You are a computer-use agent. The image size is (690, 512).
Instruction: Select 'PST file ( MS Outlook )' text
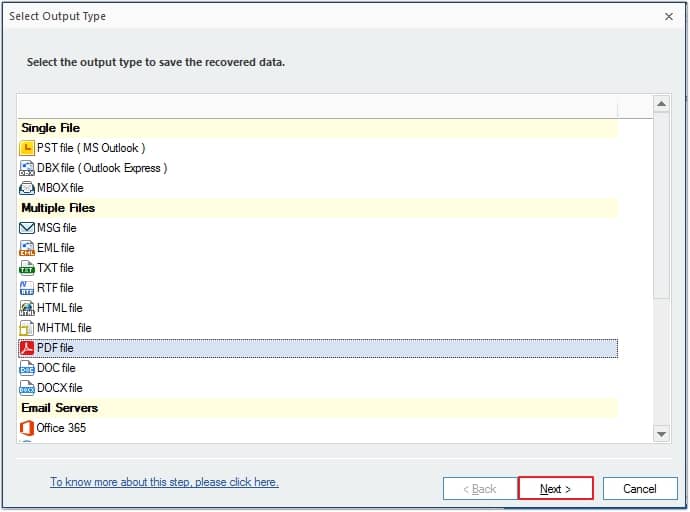point(91,148)
